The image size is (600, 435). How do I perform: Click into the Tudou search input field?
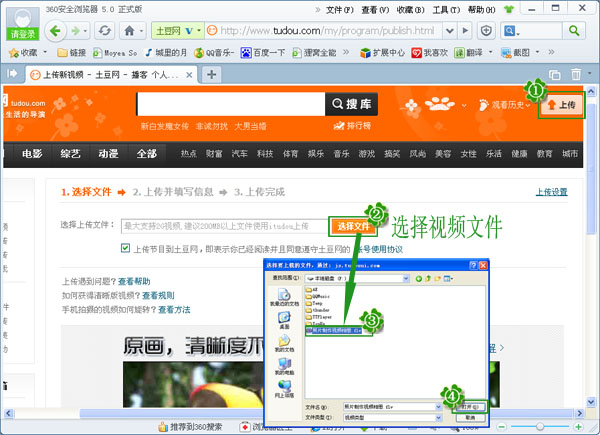(x=231, y=104)
